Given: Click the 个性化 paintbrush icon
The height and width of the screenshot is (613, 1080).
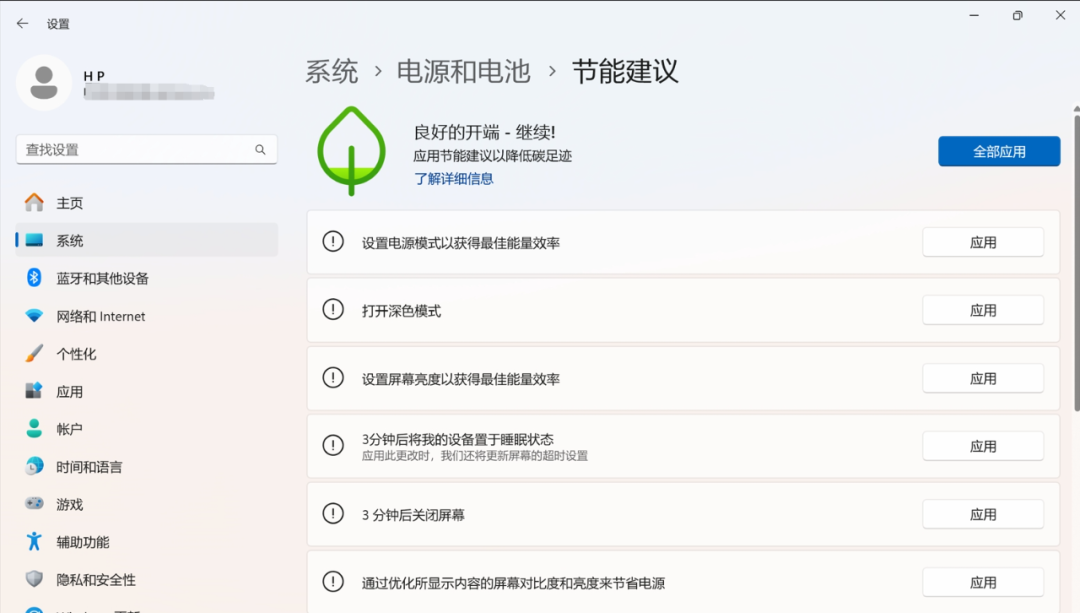Looking at the screenshot, I should click(34, 353).
